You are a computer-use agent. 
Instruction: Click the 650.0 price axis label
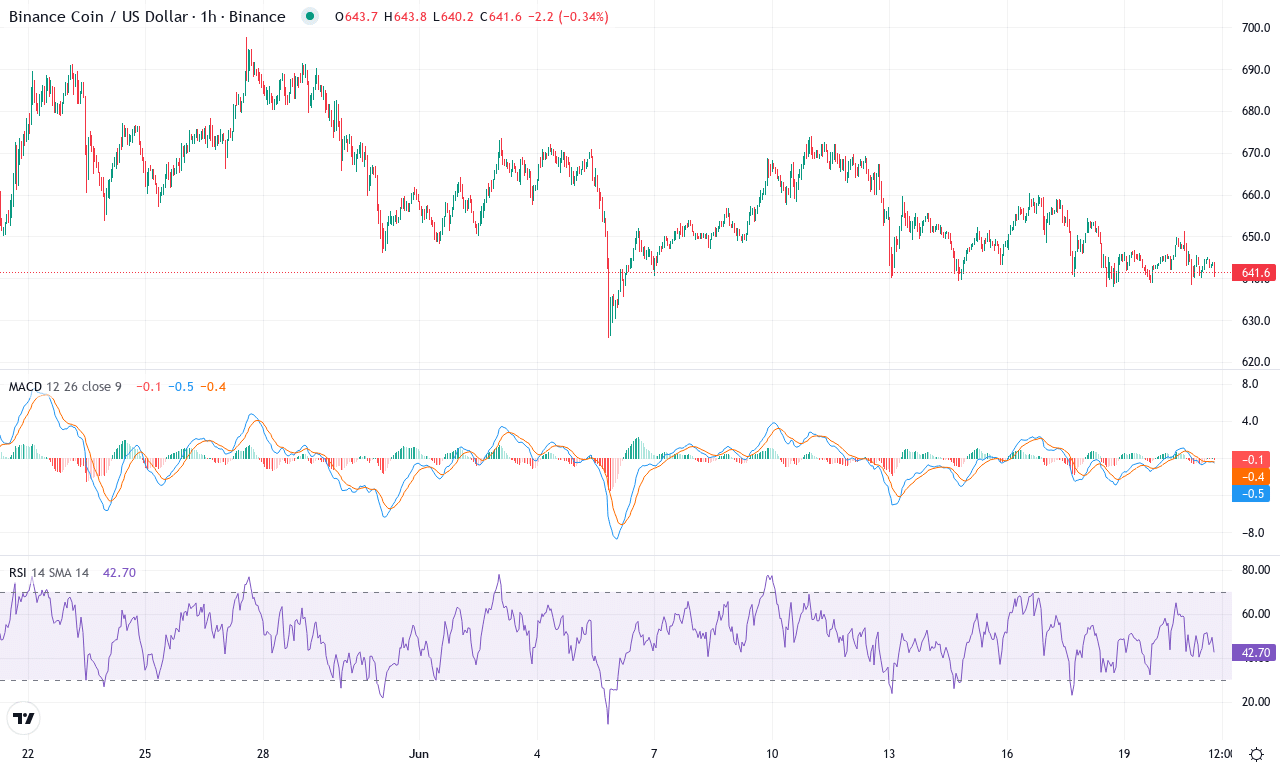(x=1256, y=237)
